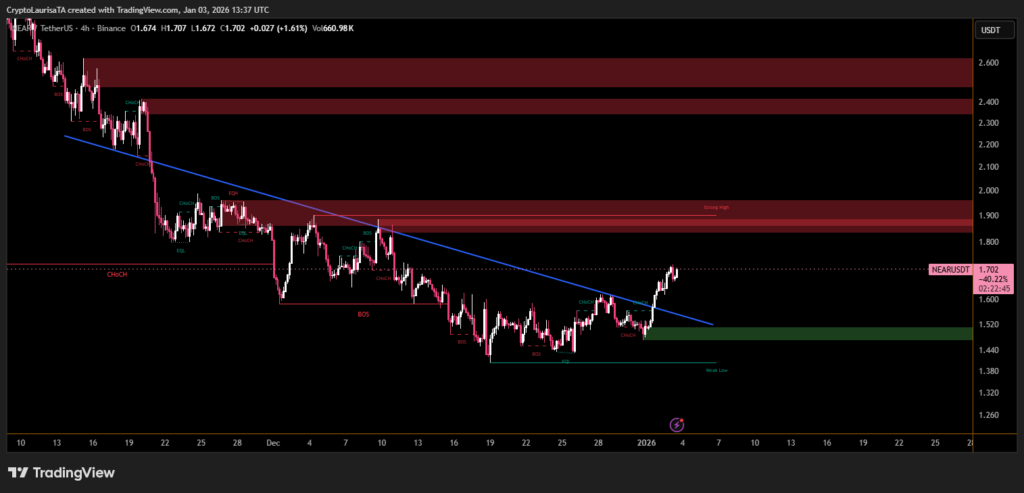
Task: Click the NEARUSDT price label tag
Action: (950, 270)
